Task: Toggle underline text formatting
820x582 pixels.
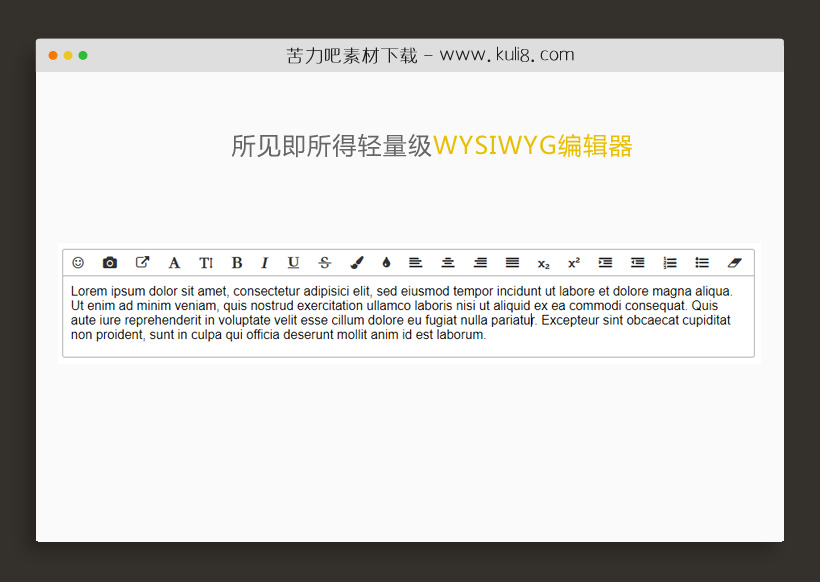Action: (x=293, y=262)
